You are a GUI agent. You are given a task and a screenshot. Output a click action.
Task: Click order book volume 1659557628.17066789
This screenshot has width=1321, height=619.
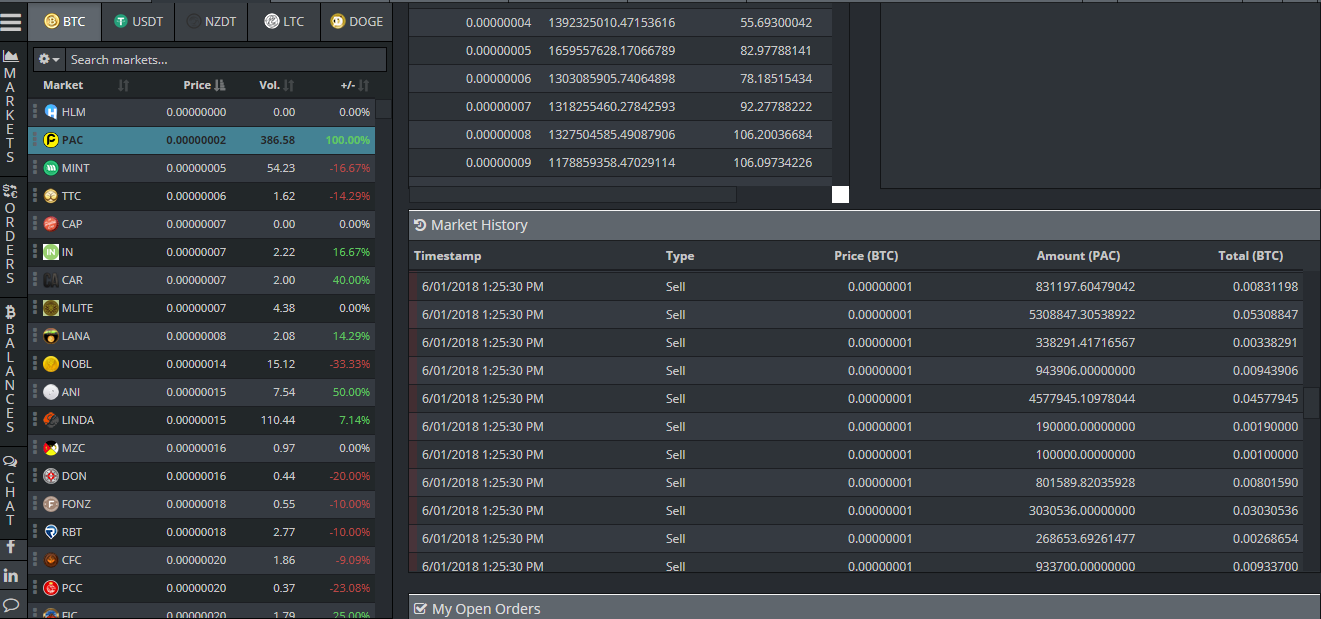click(x=611, y=50)
